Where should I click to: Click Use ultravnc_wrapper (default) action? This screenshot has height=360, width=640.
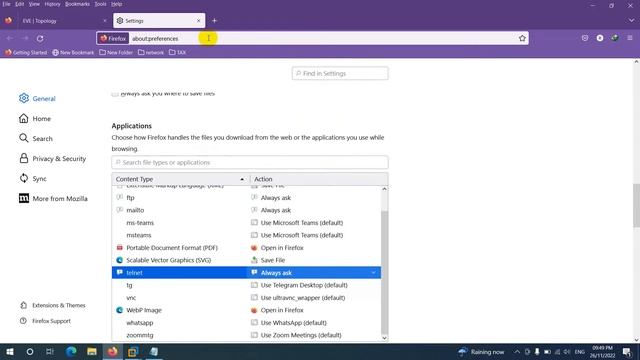pos(302,298)
